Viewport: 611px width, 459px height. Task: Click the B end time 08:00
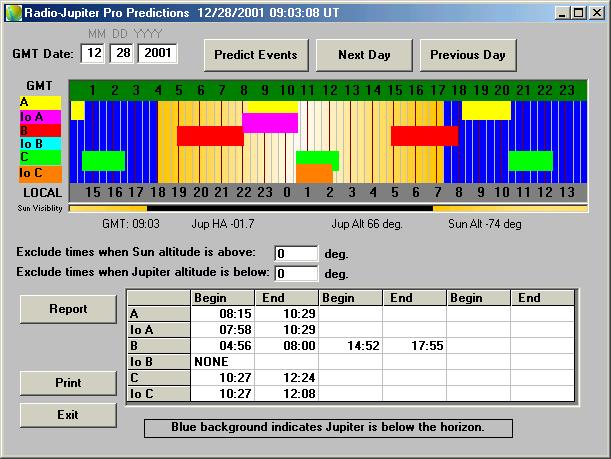point(286,346)
